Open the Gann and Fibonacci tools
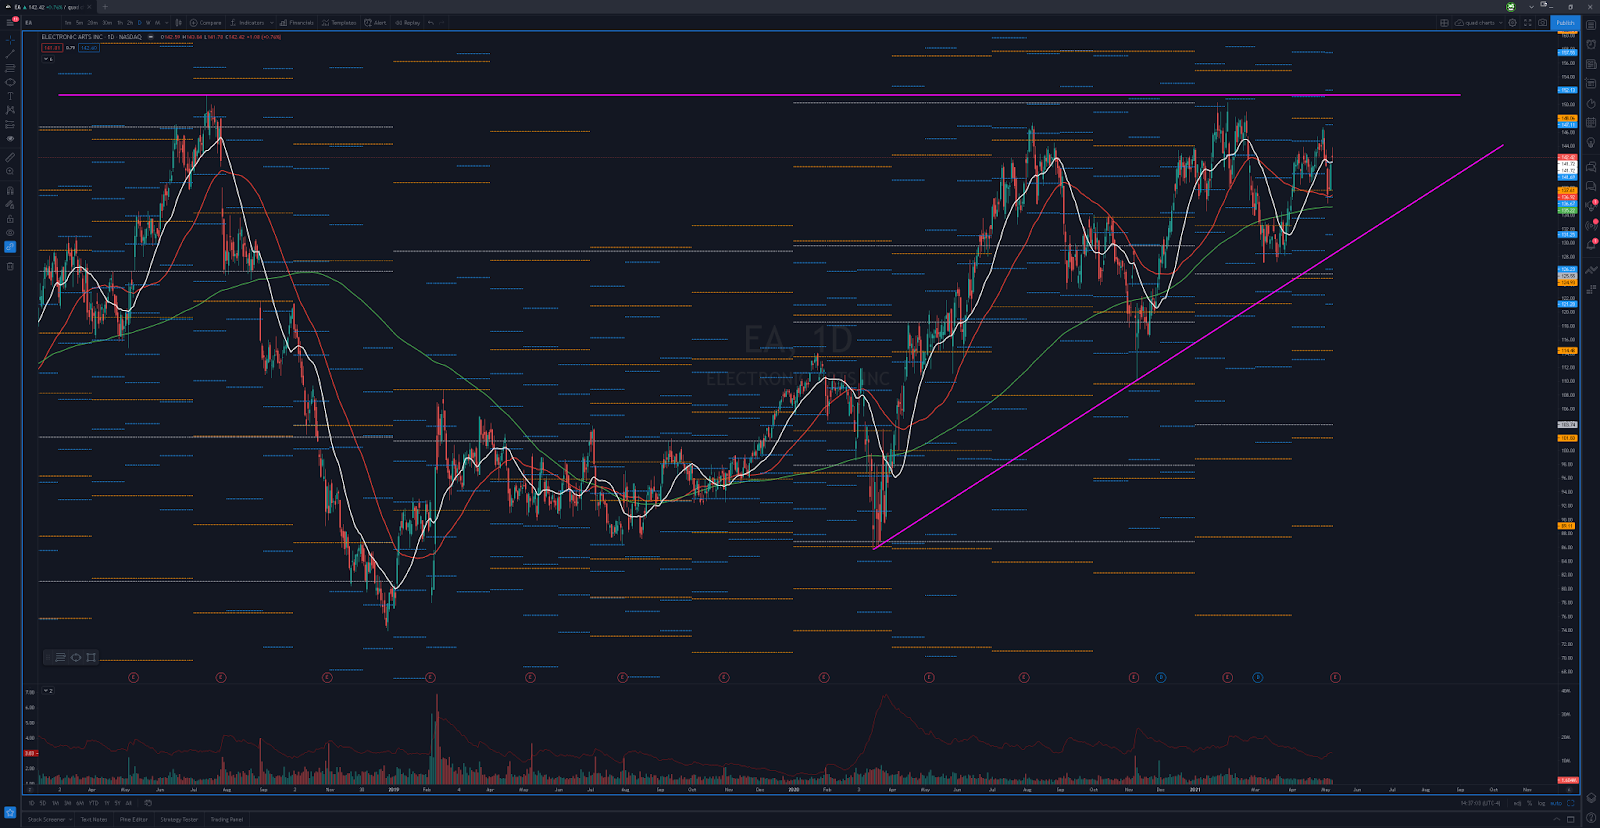Viewport: 1600px width, 828px height. [x=10, y=68]
